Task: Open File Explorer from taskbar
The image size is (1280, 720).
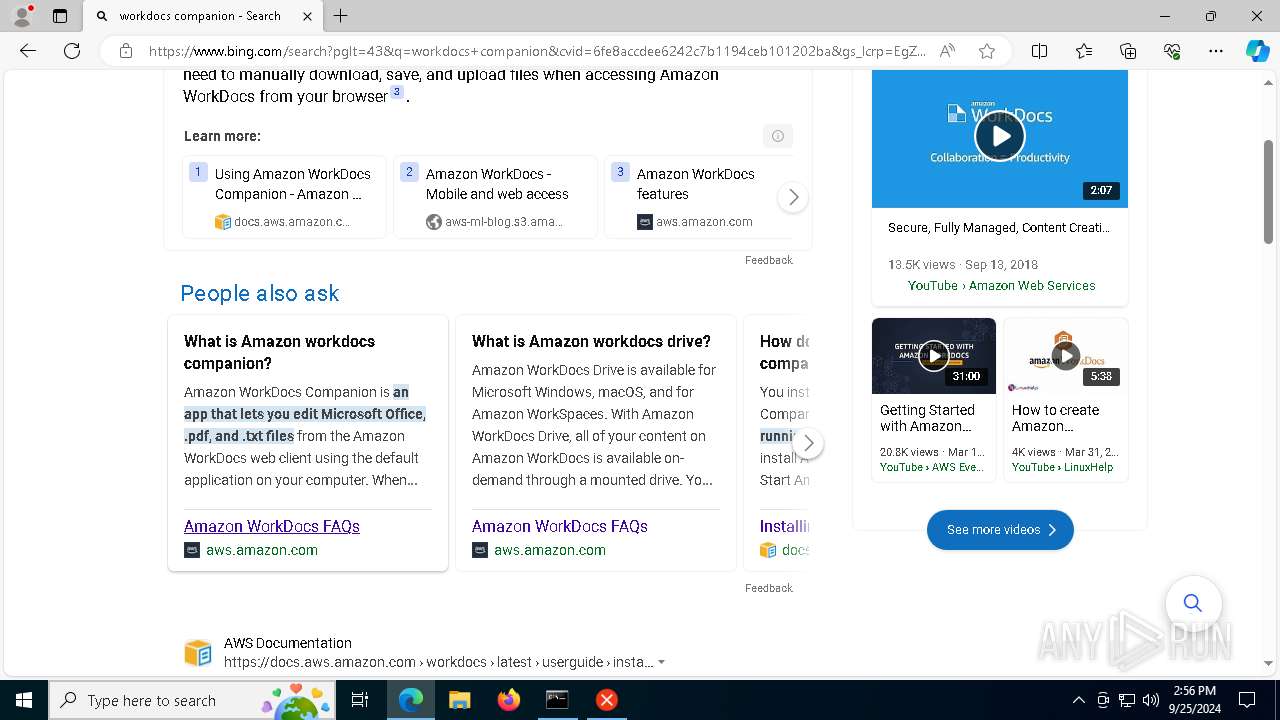Action: click(x=459, y=700)
